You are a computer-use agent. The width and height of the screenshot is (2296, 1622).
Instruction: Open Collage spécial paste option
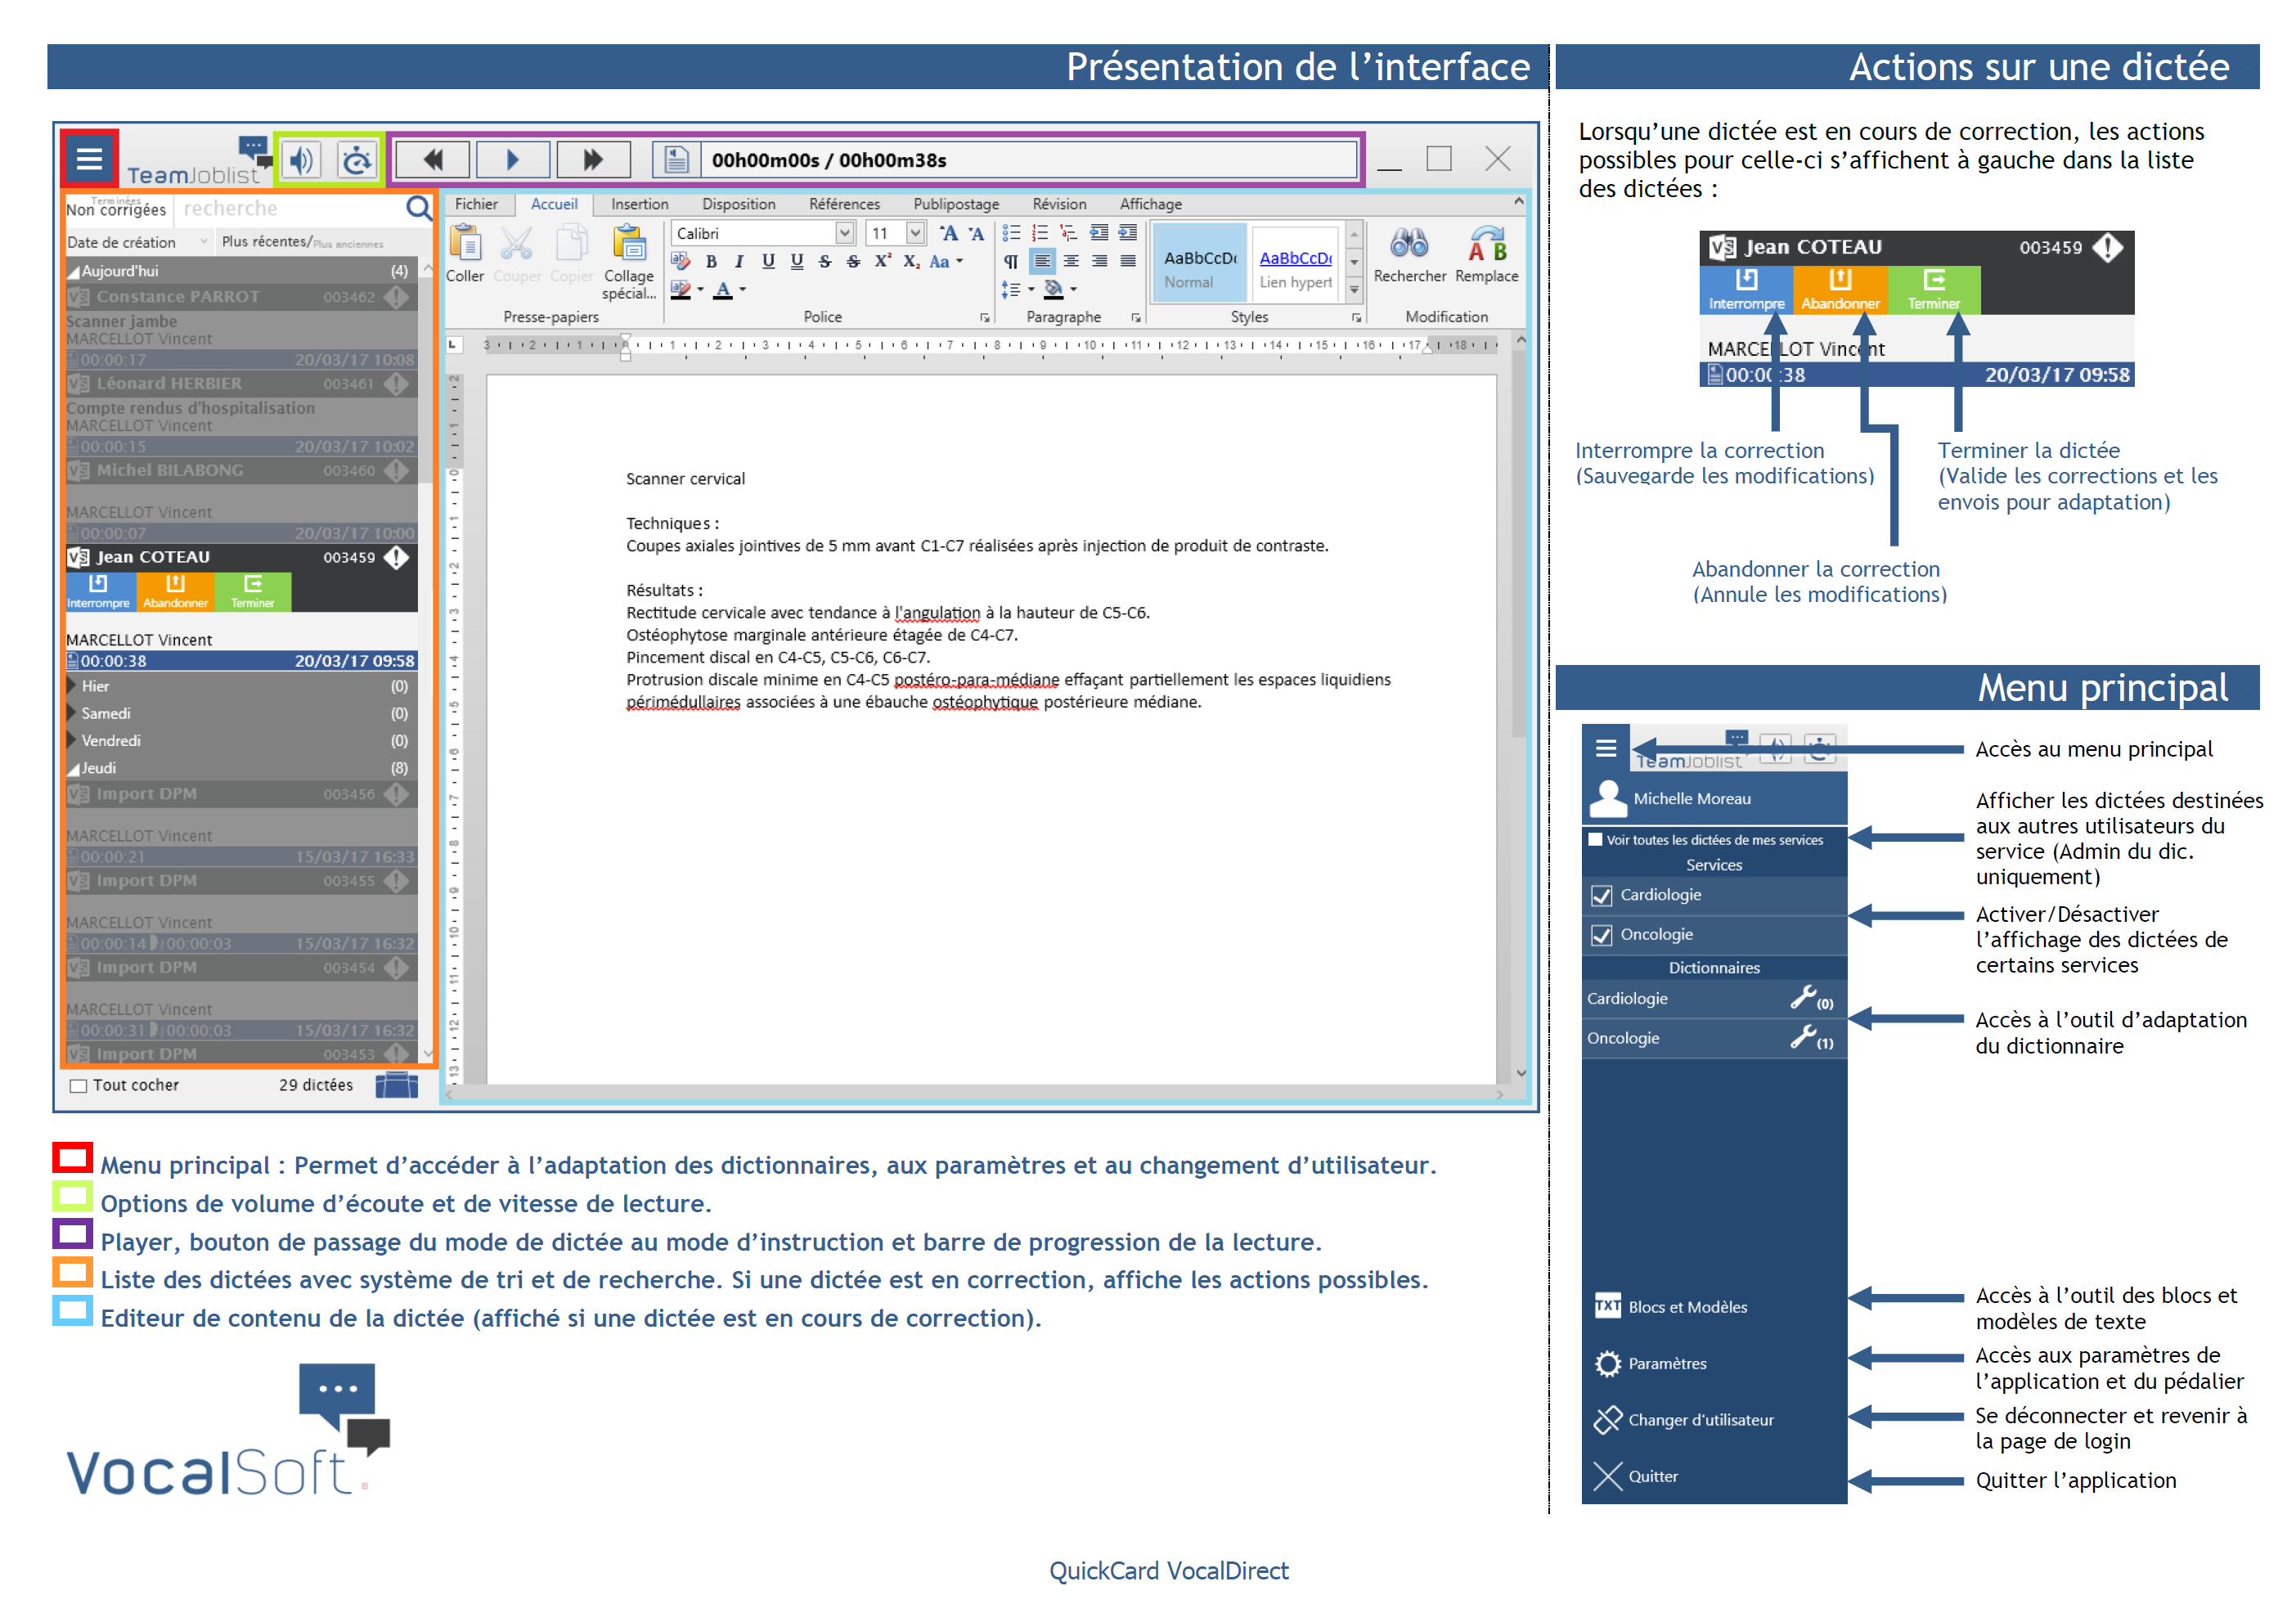click(629, 262)
